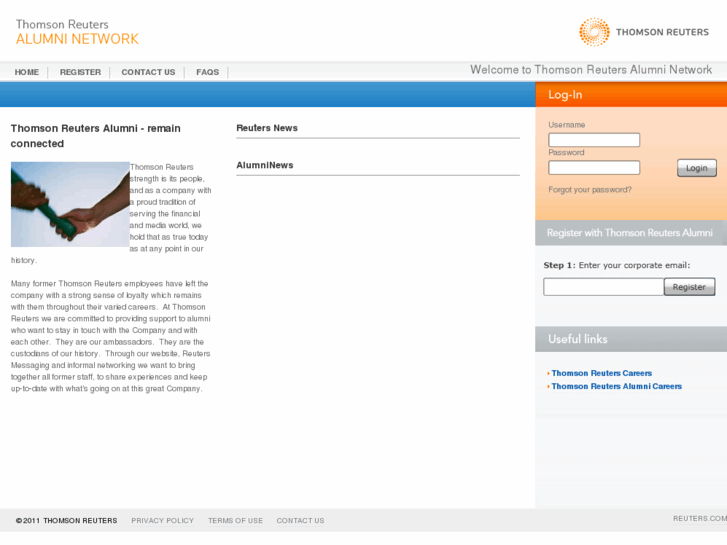Open Thomson Reuters Careers link
The width and height of the screenshot is (727, 545).
coord(602,373)
